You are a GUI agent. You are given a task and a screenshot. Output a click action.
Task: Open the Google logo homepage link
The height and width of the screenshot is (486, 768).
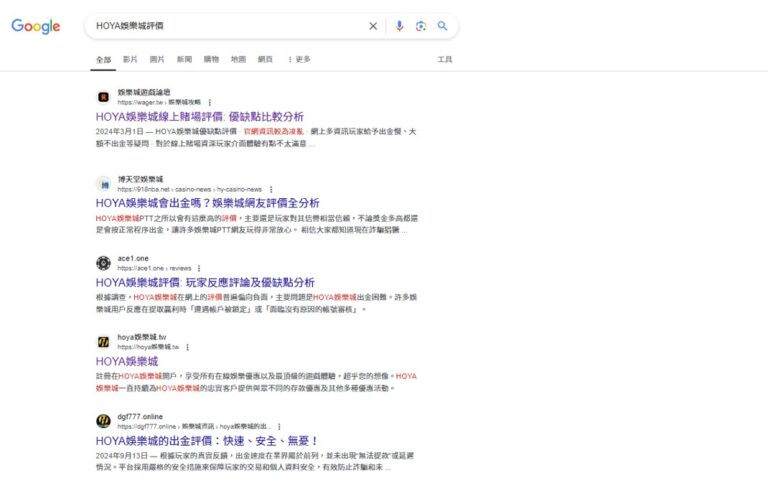pyautogui.click(x=36, y=26)
